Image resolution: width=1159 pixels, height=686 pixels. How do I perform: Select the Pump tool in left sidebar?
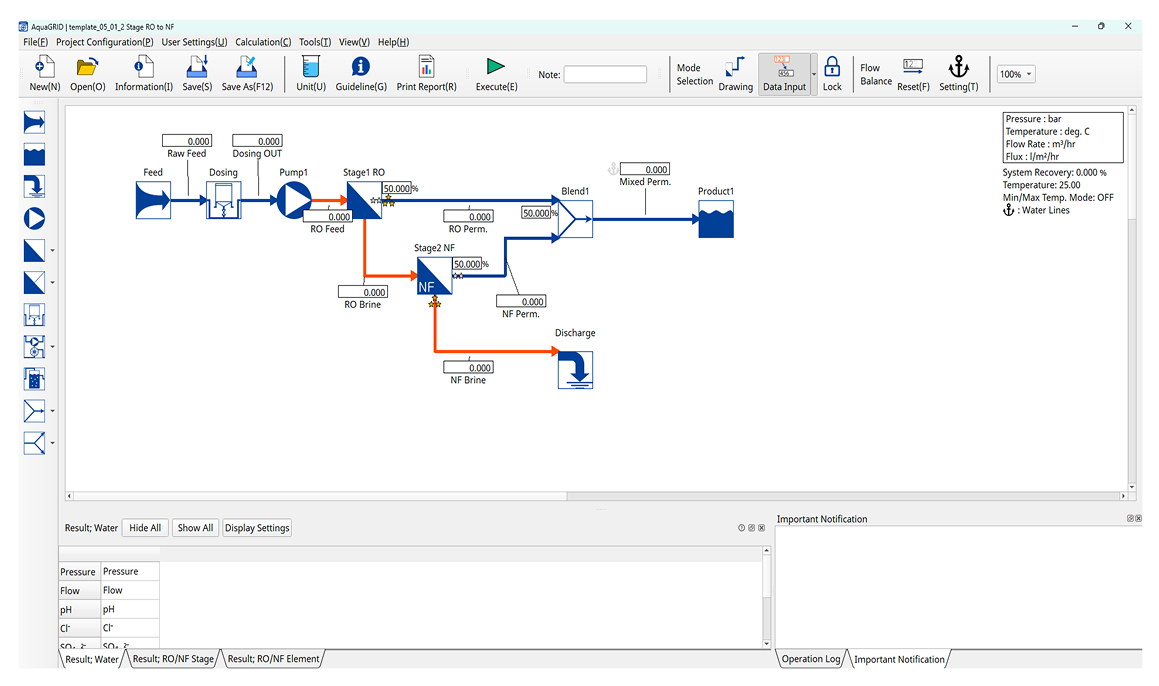[x=34, y=219]
